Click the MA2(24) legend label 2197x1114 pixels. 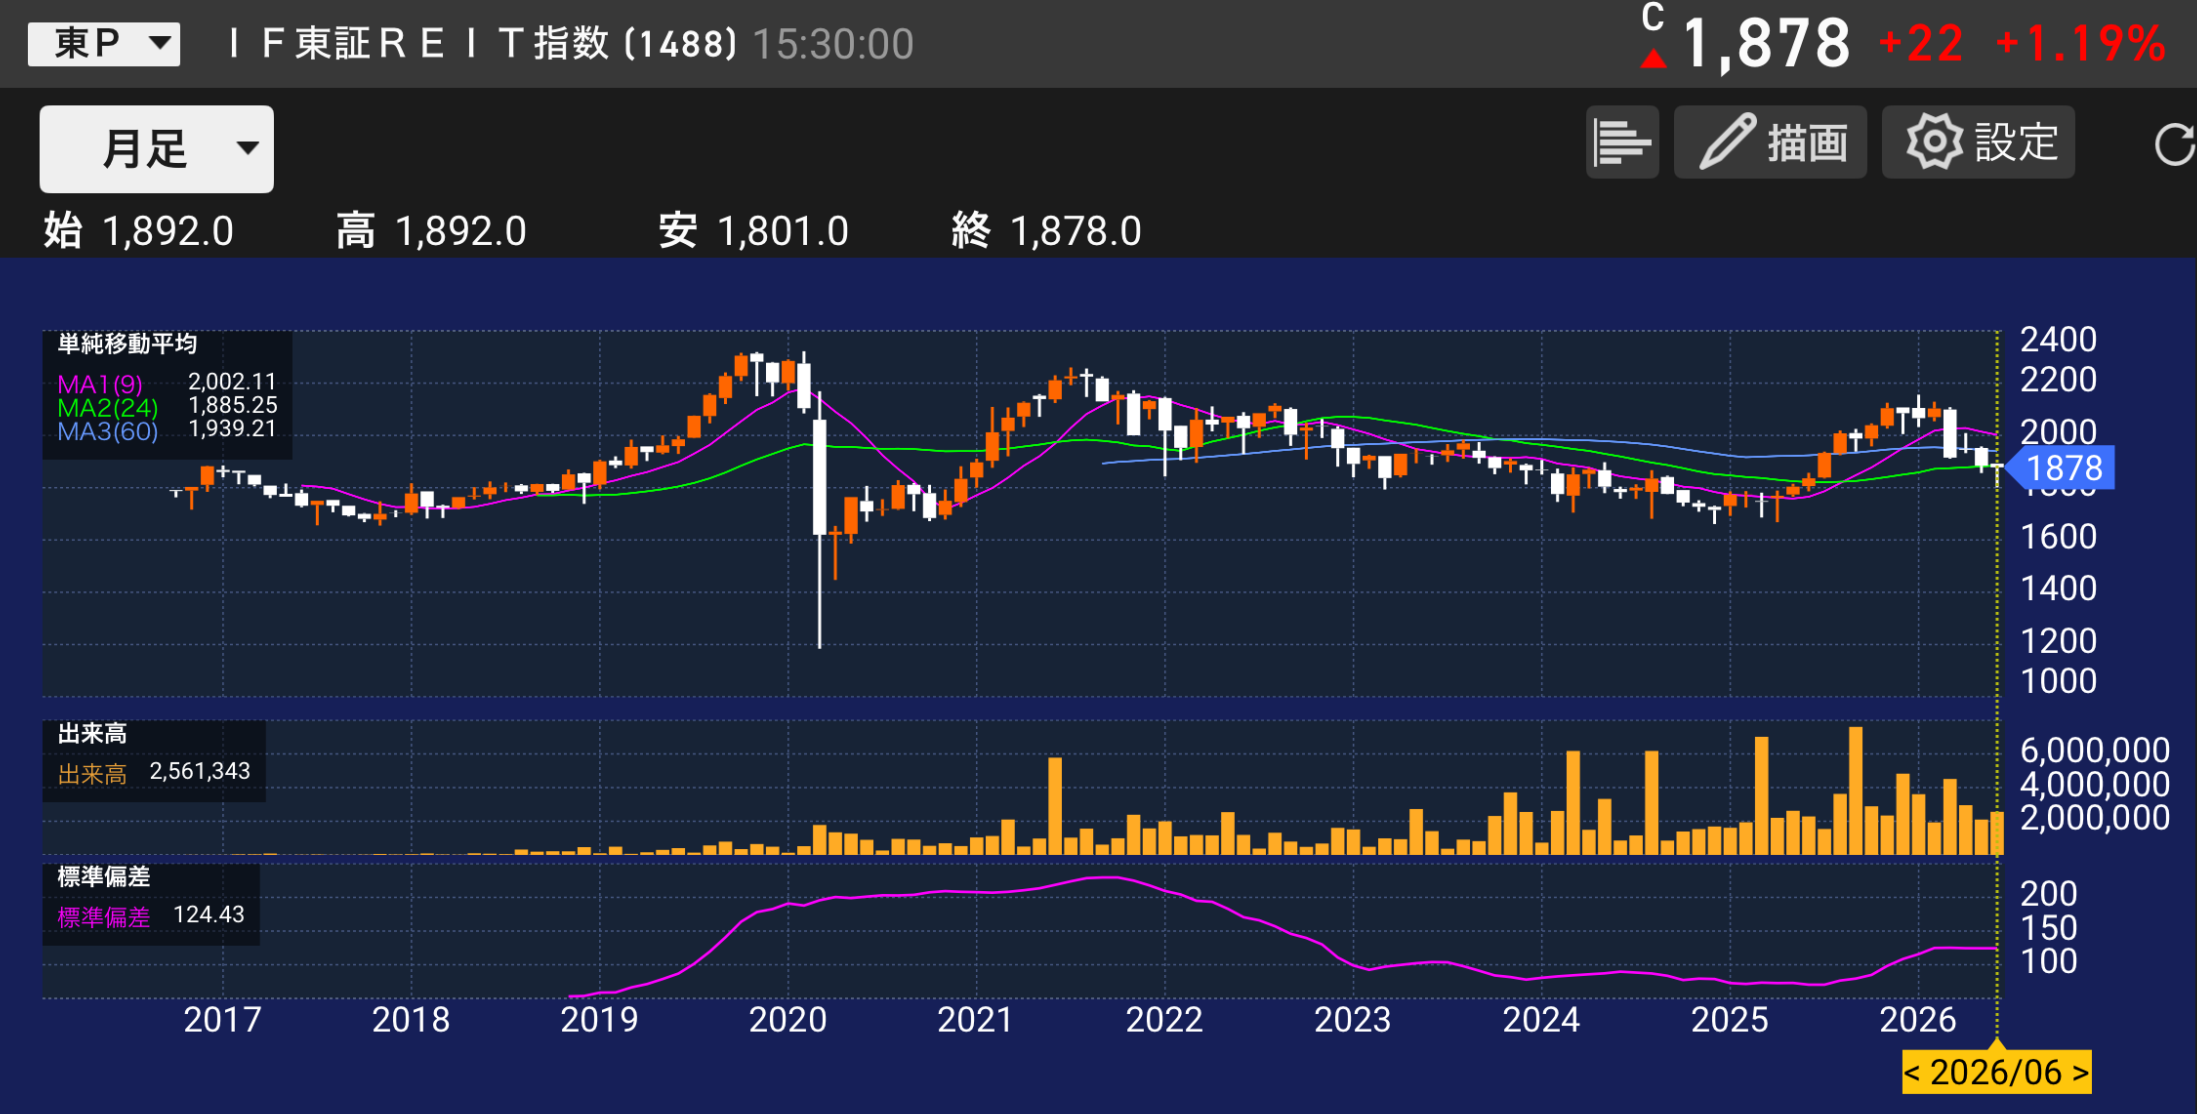[108, 408]
